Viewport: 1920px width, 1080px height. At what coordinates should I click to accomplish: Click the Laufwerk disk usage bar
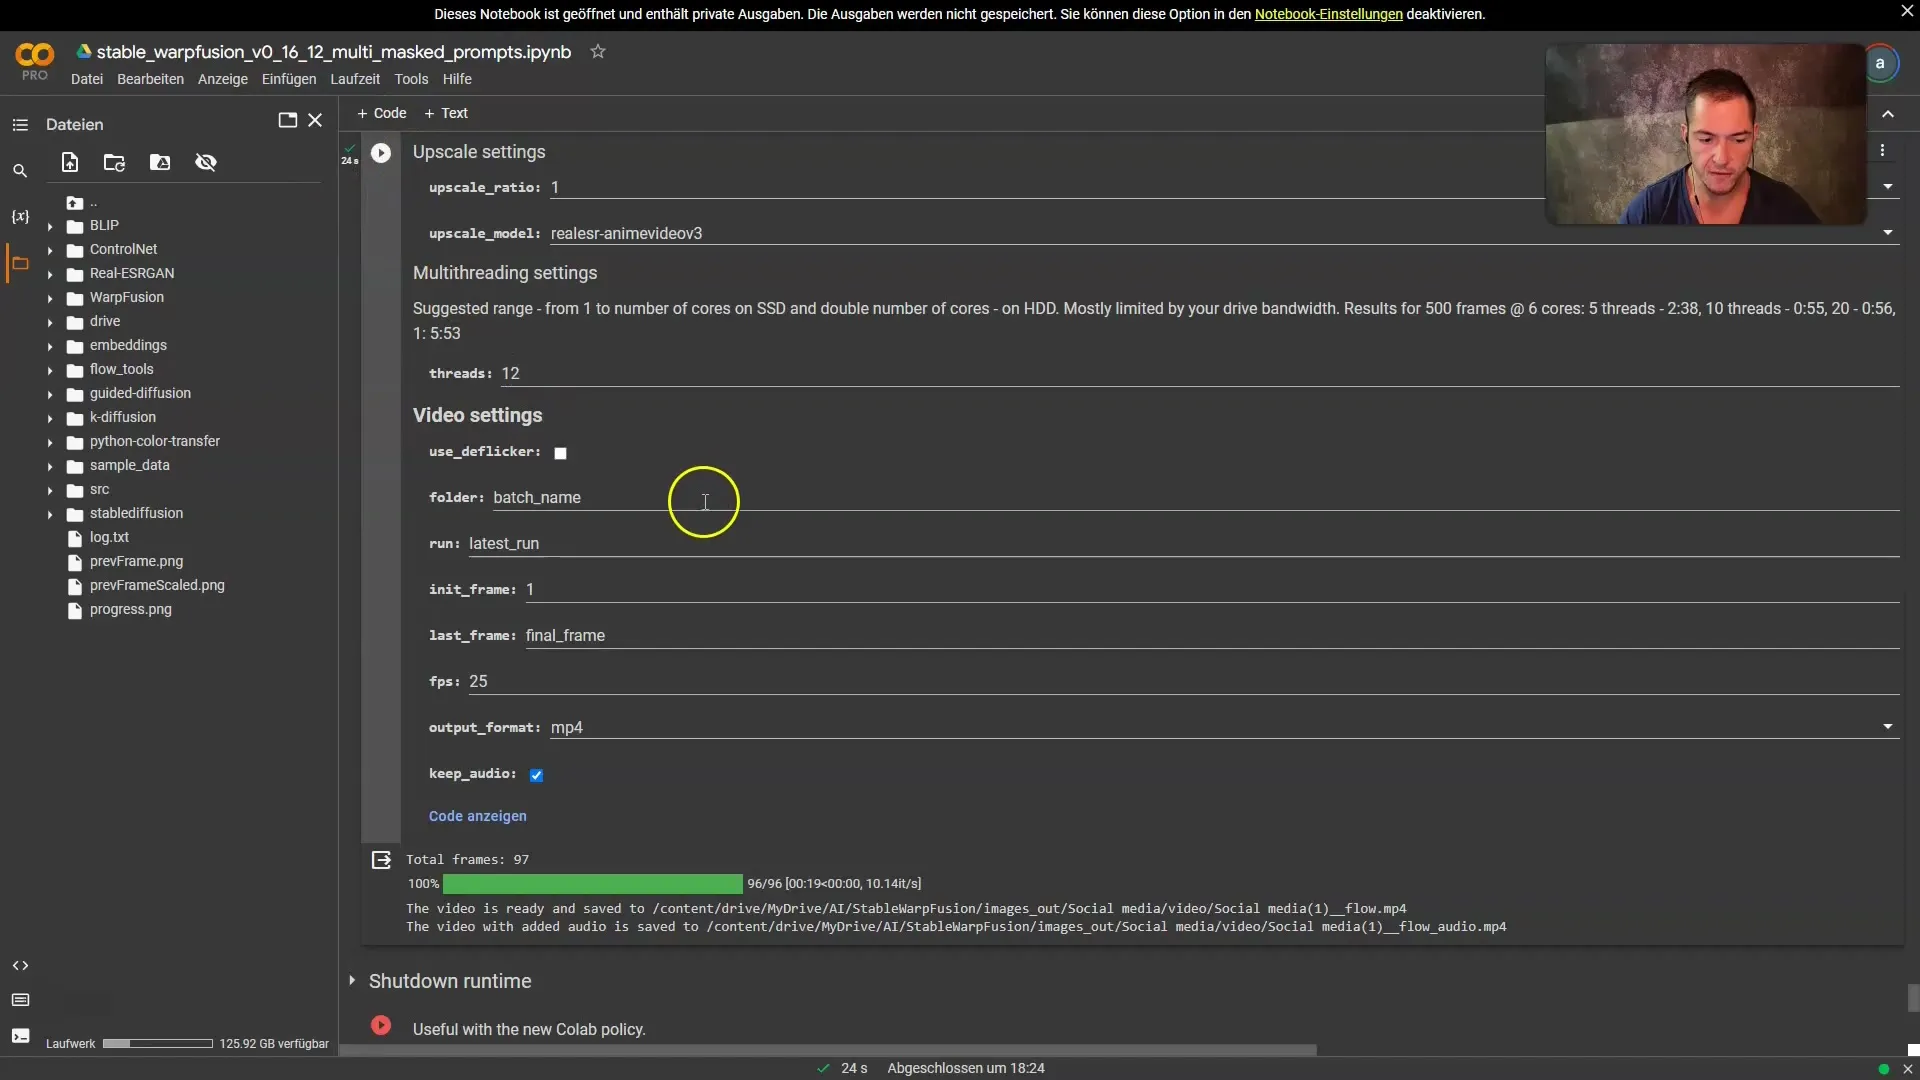[158, 1043]
